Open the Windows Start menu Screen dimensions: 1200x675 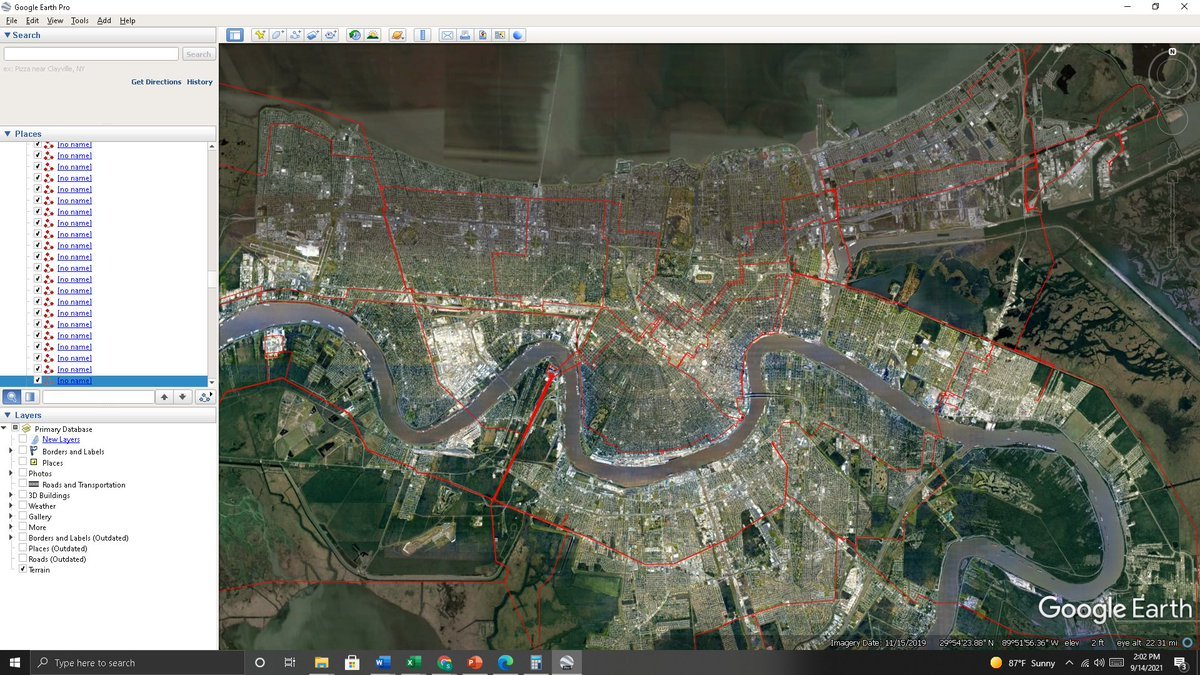coord(15,662)
